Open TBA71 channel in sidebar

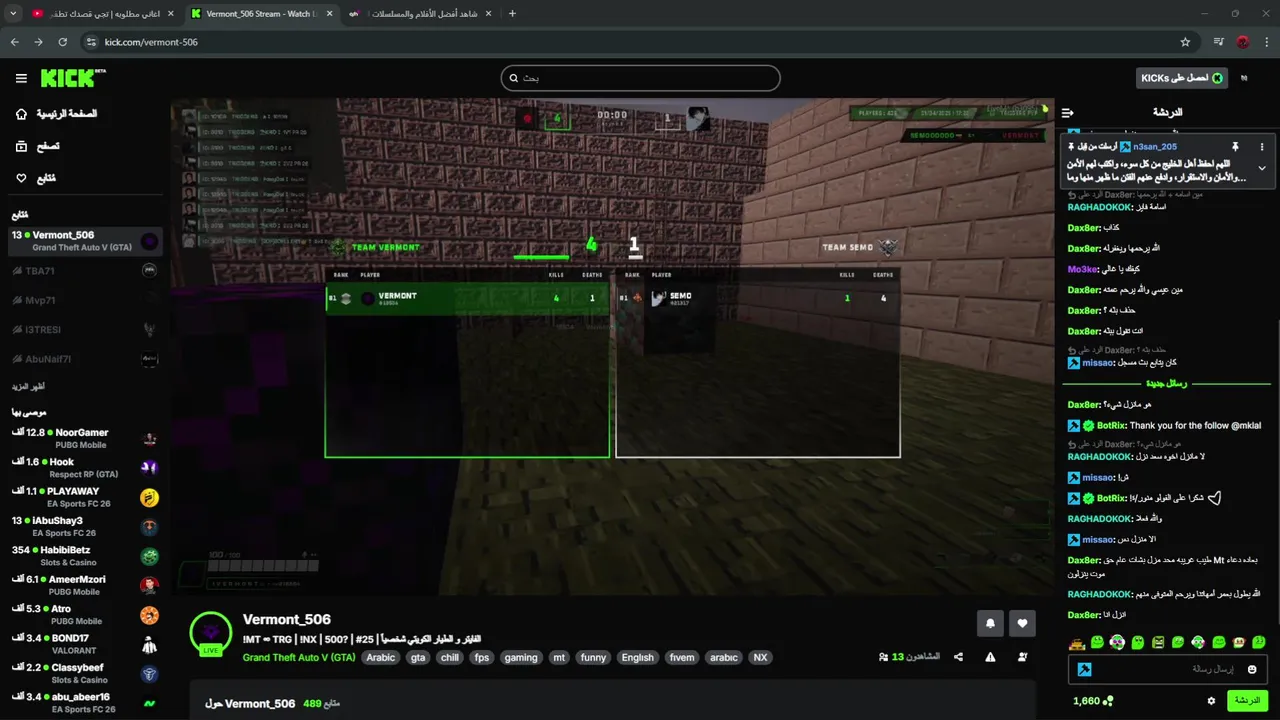coord(85,271)
